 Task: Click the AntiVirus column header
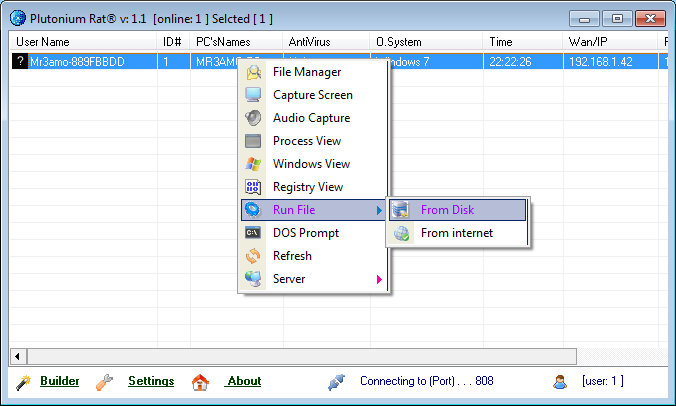(x=326, y=42)
